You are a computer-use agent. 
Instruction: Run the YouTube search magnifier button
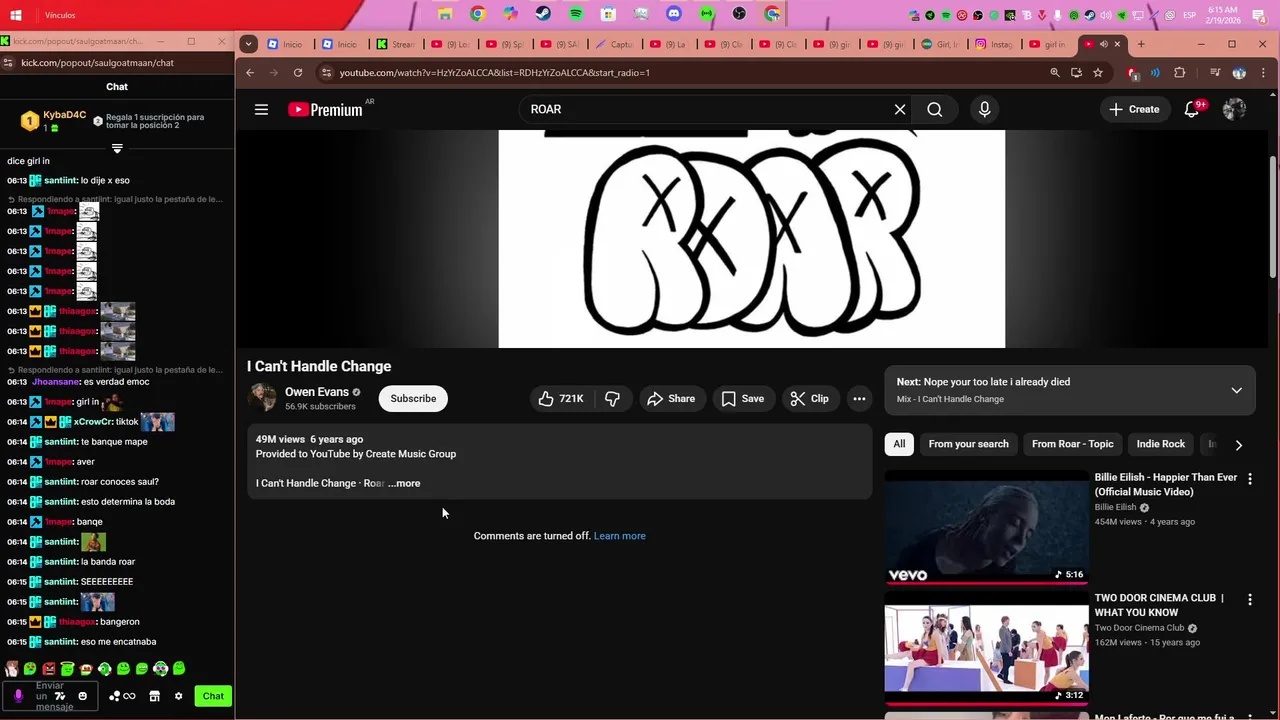tap(934, 110)
